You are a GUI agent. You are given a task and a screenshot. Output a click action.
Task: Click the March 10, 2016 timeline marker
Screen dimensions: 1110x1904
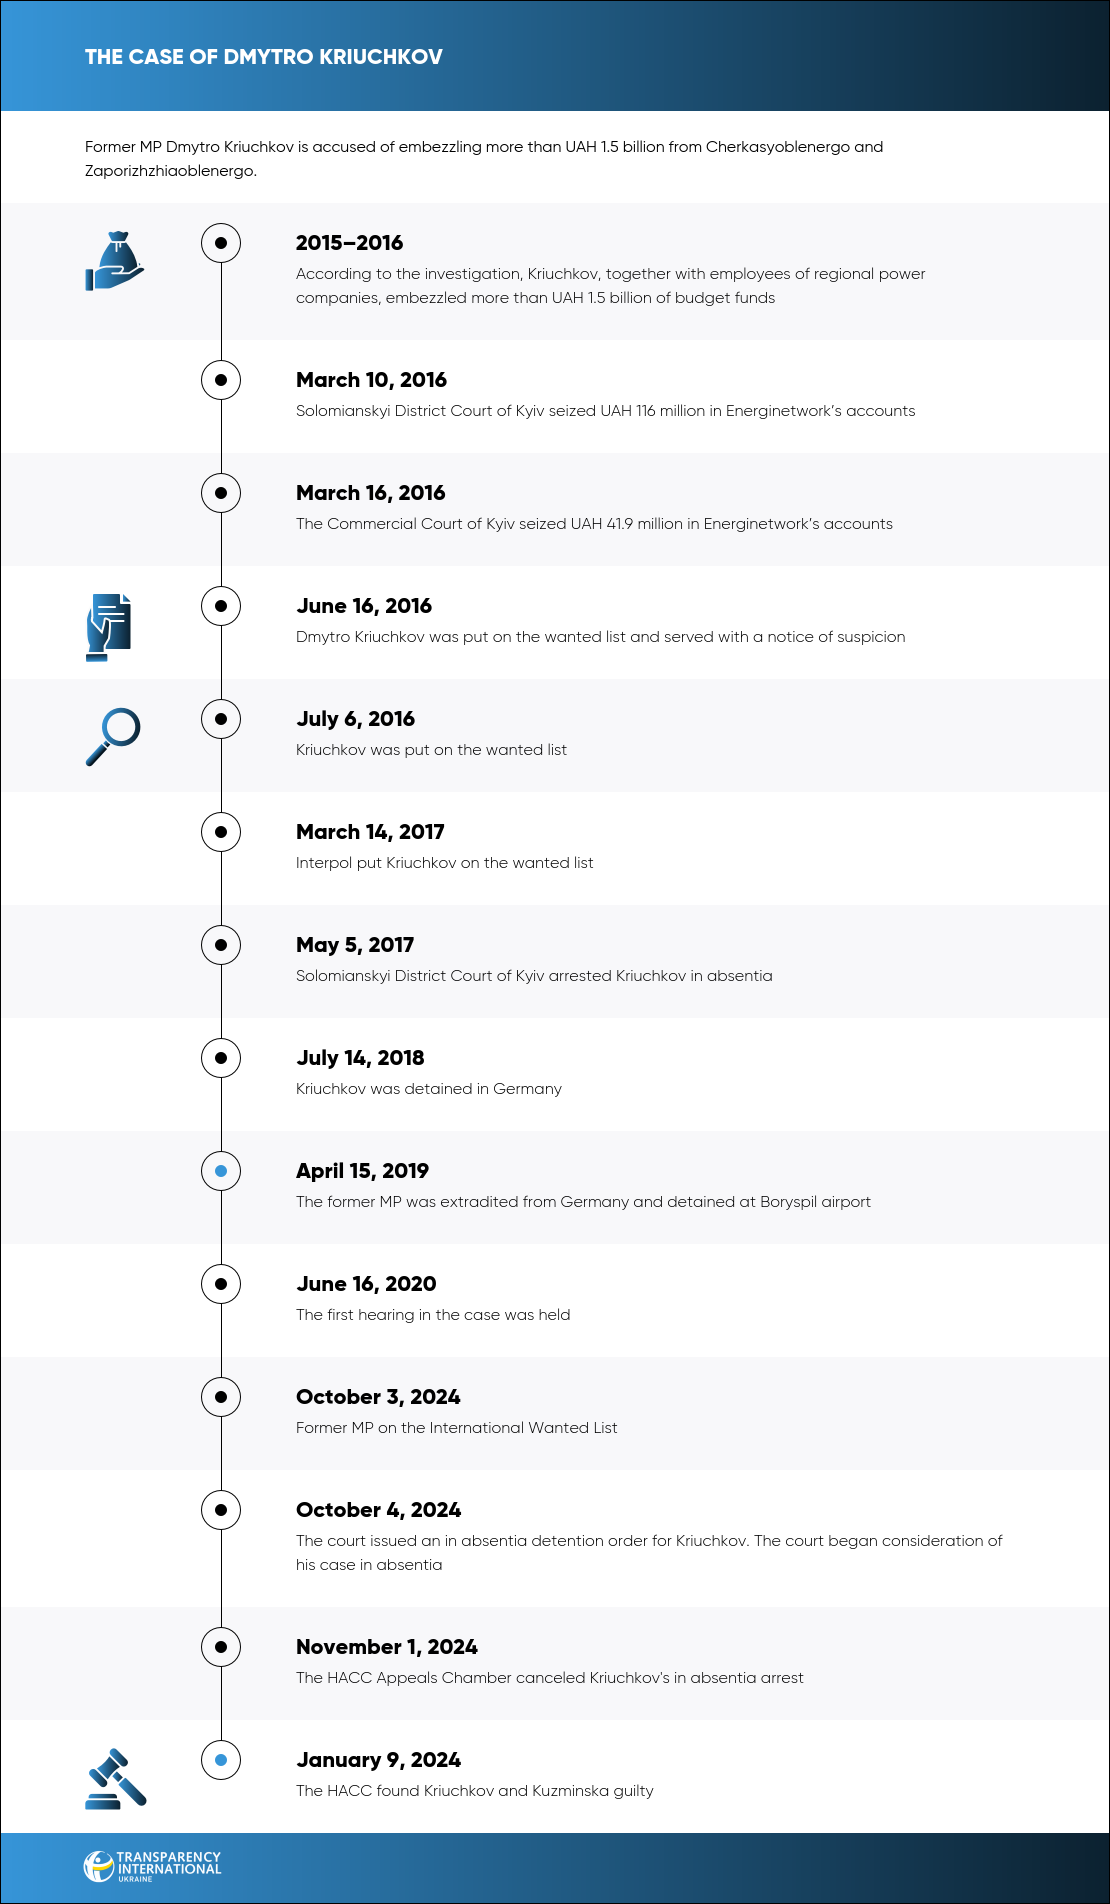pyautogui.click(x=221, y=380)
